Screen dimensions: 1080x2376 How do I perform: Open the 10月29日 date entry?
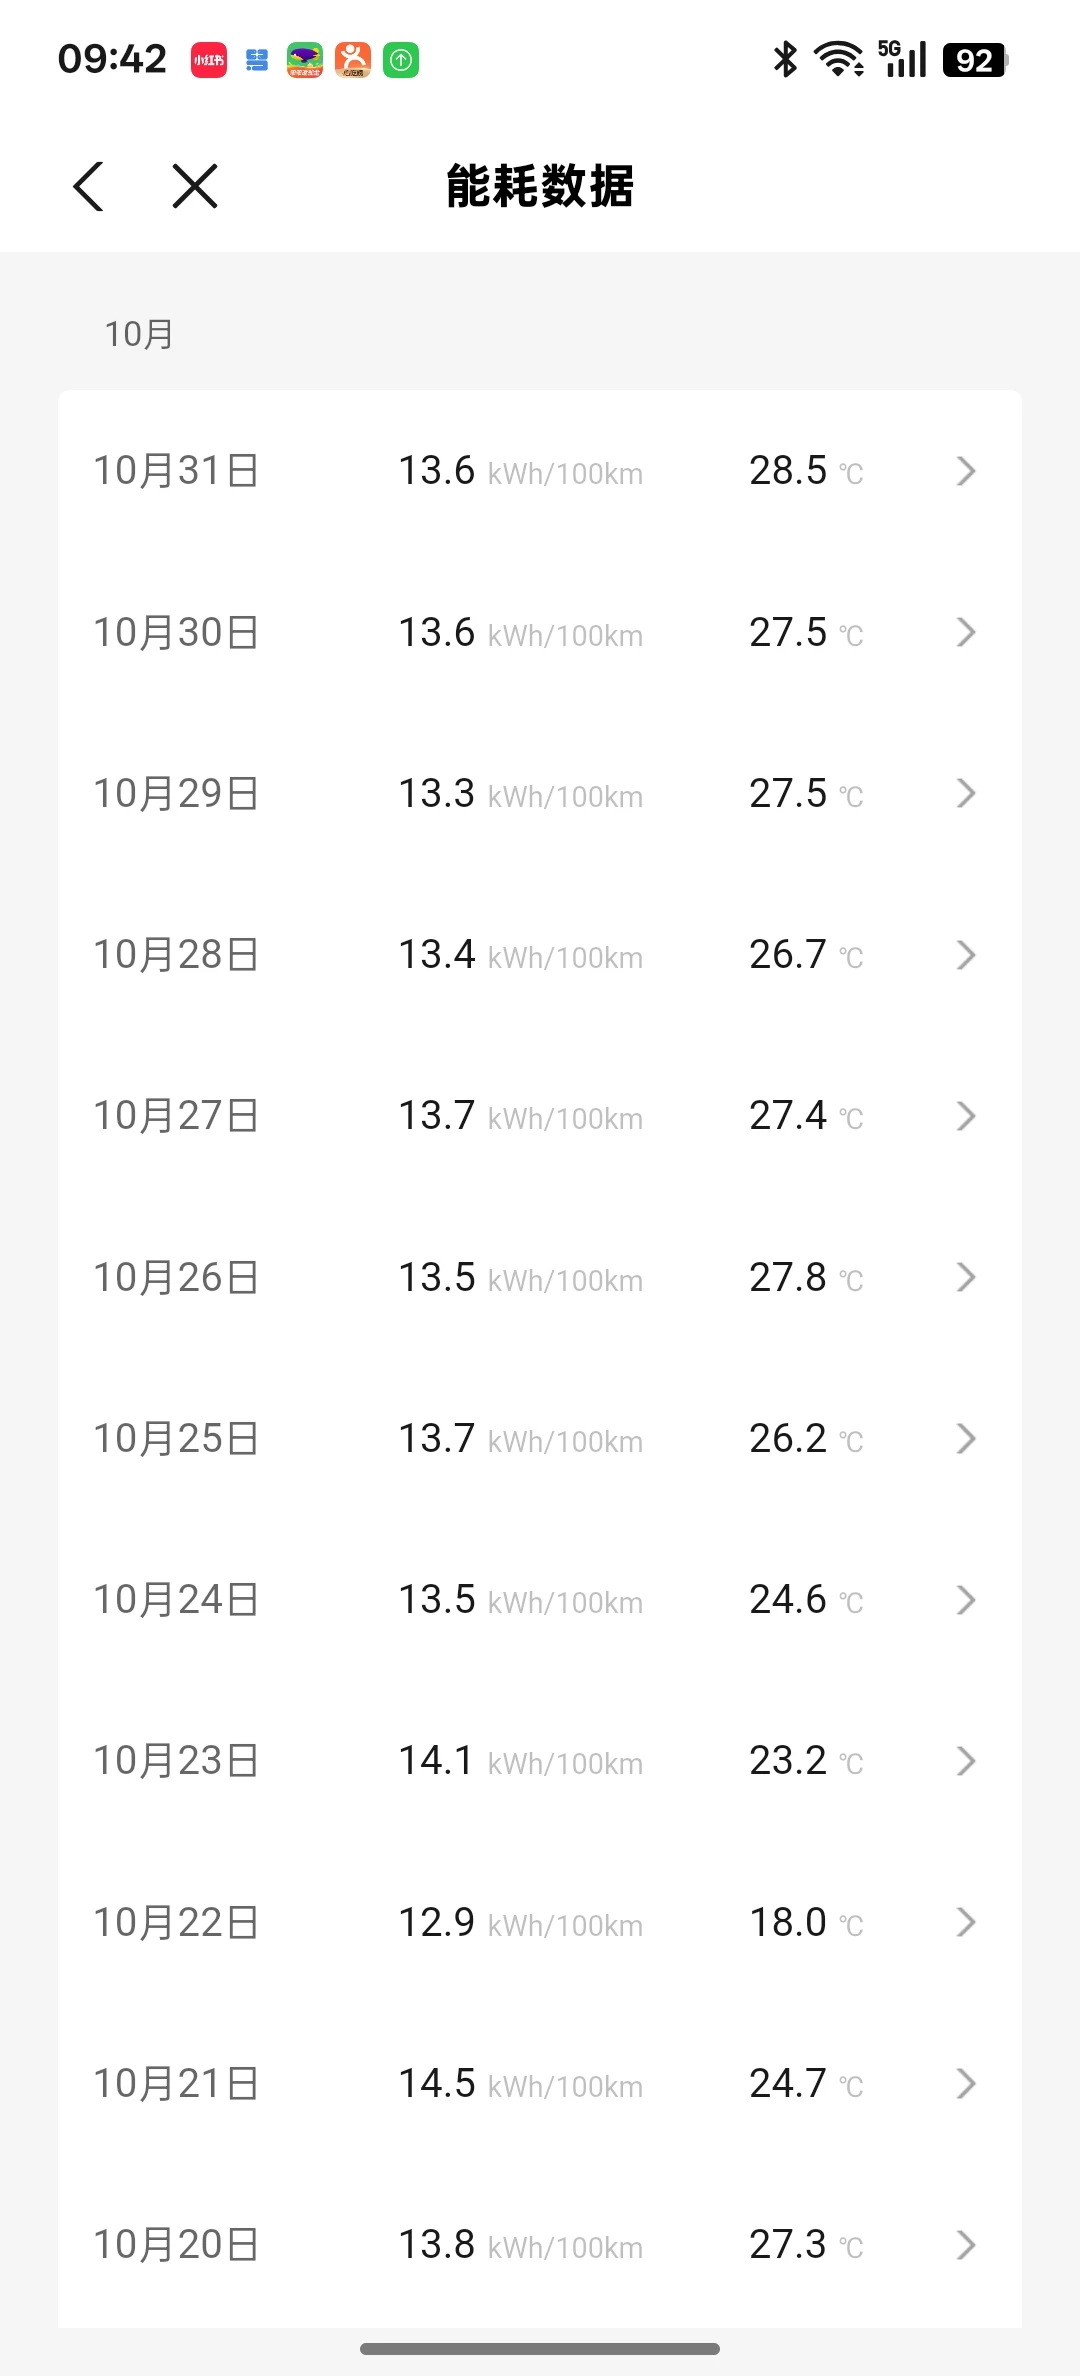click(x=176, y=794)
